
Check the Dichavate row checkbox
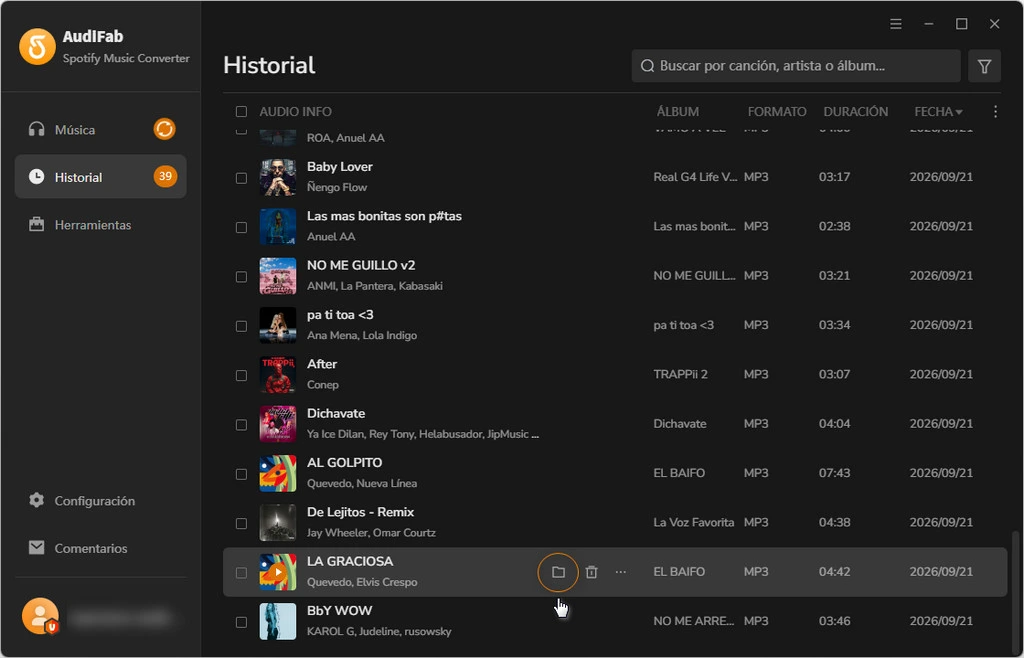tap(242, 425)
